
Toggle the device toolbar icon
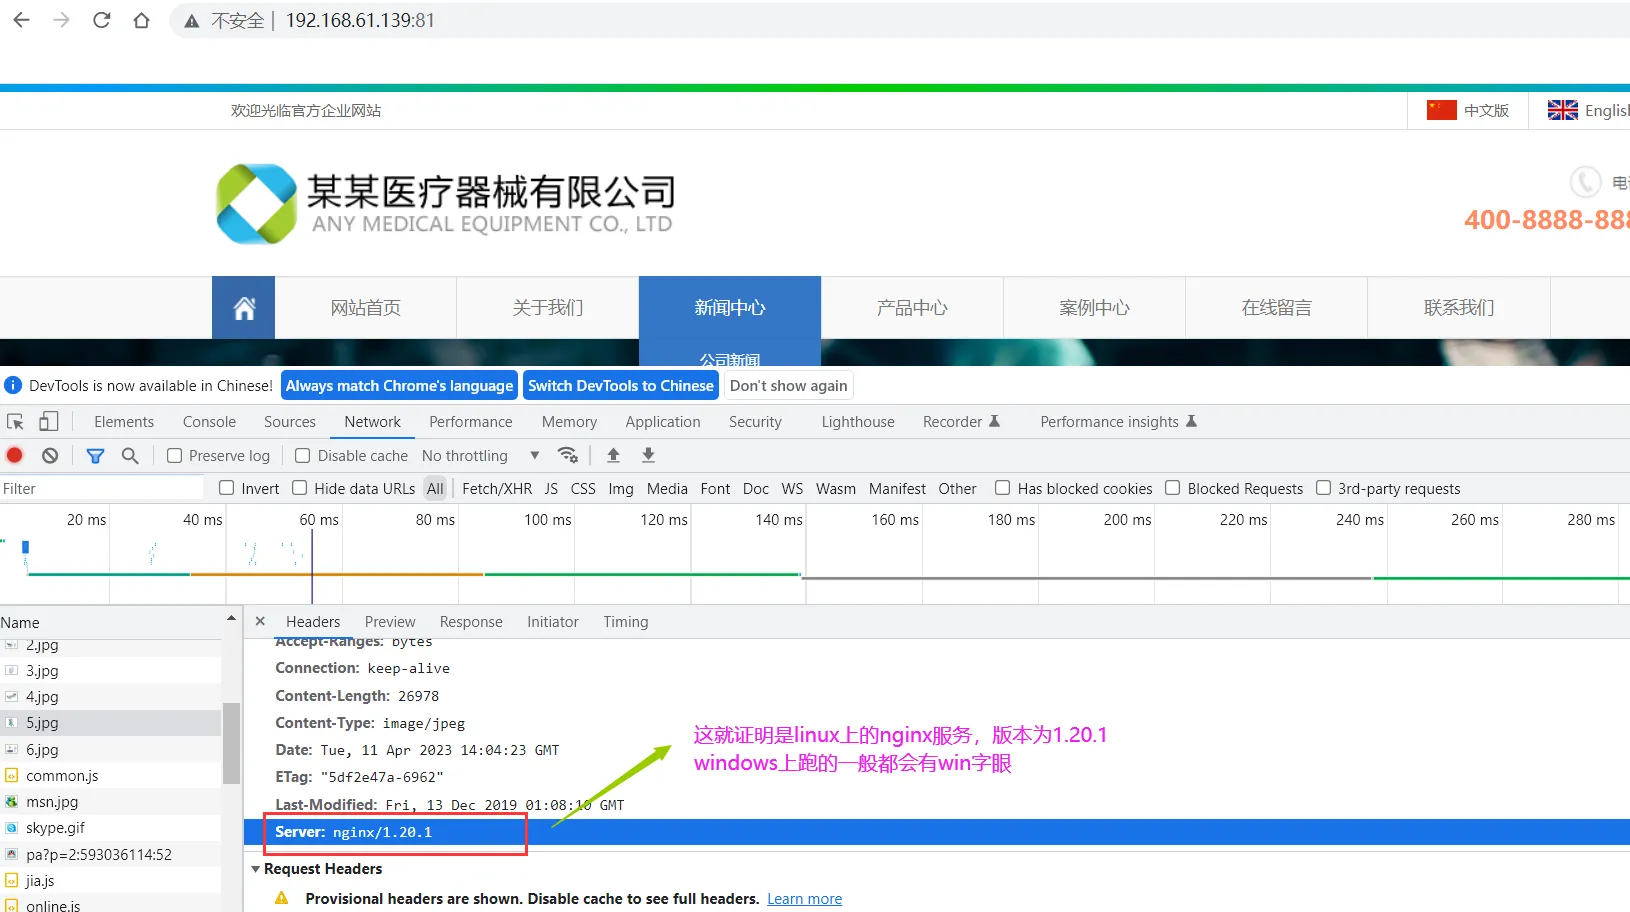coord(48,422)
